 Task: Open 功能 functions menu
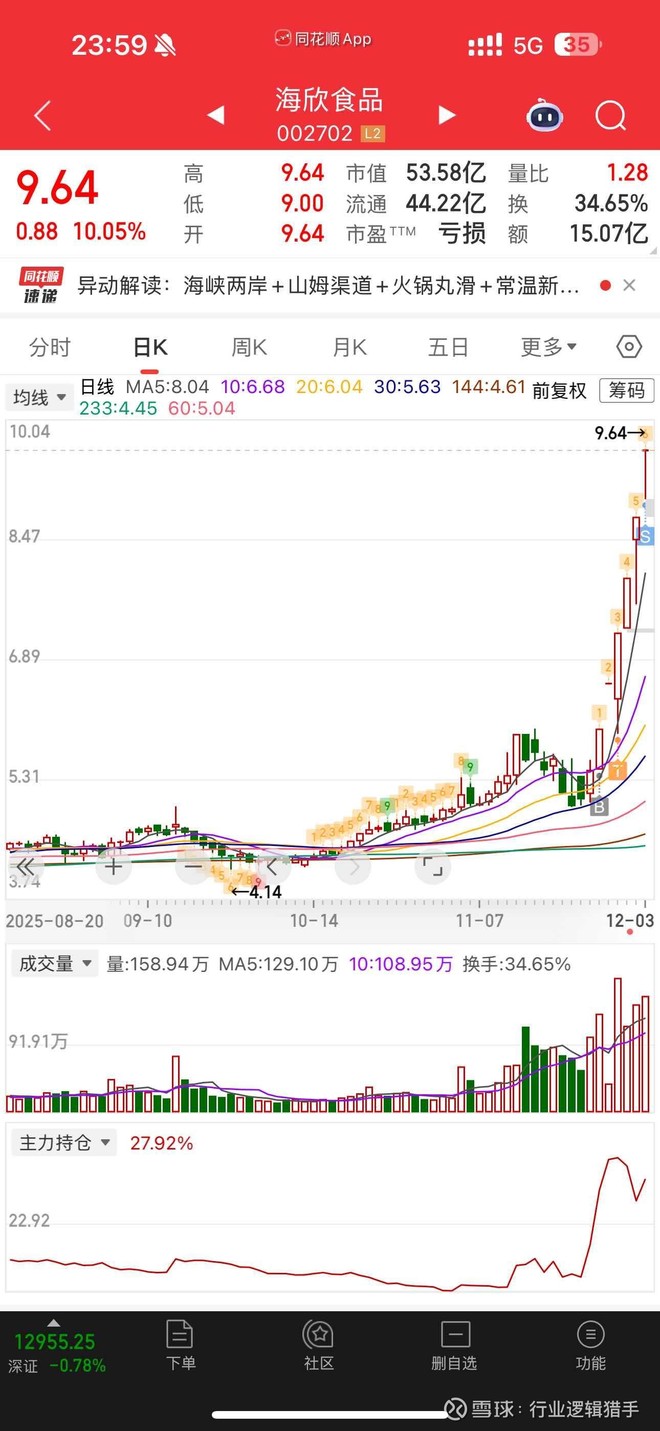pos(591,1346)
